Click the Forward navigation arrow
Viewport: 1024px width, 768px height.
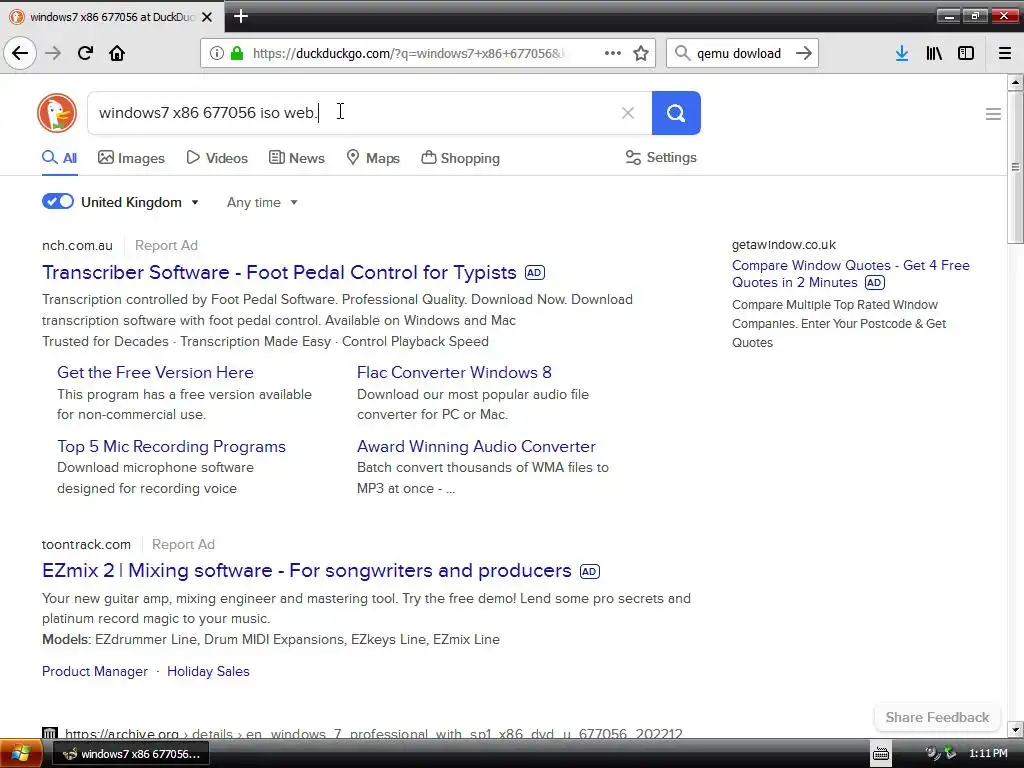pyautogui.click(x=53, y=53)
